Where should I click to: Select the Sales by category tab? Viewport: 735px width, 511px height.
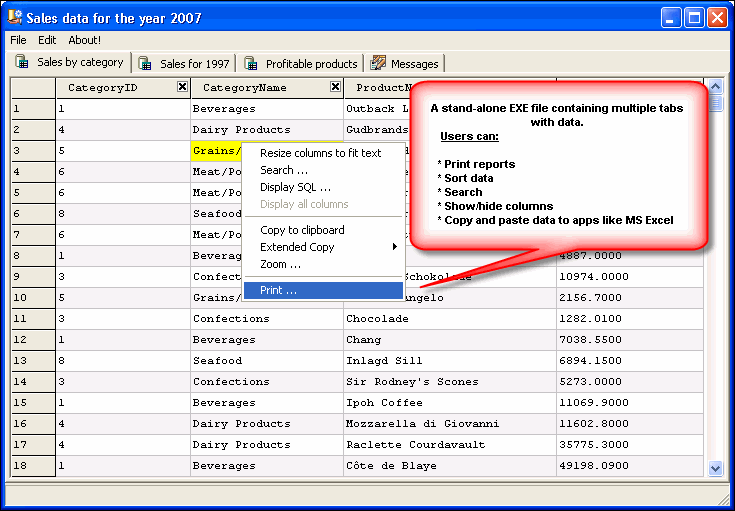coord(69,62)
